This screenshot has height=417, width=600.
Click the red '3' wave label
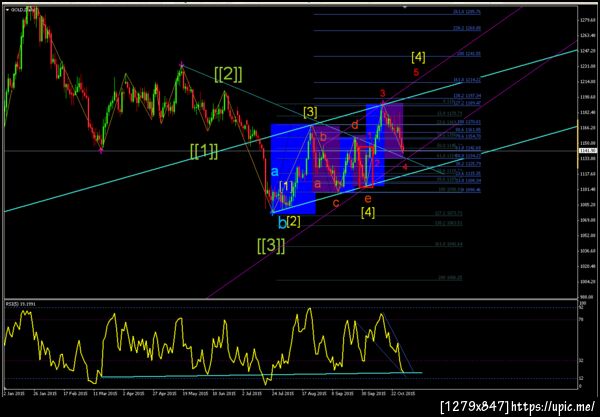click(382, 93)
